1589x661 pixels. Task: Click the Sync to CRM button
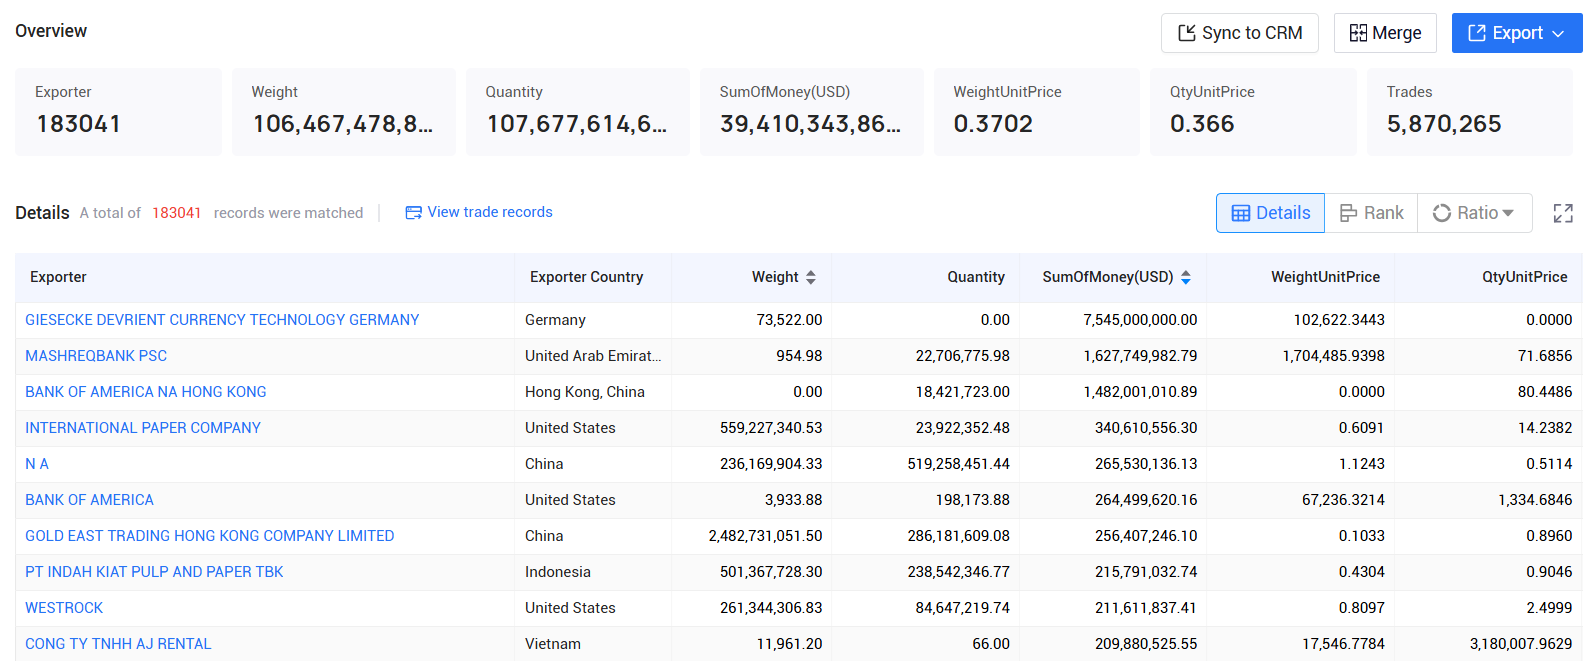[1239, 33]
